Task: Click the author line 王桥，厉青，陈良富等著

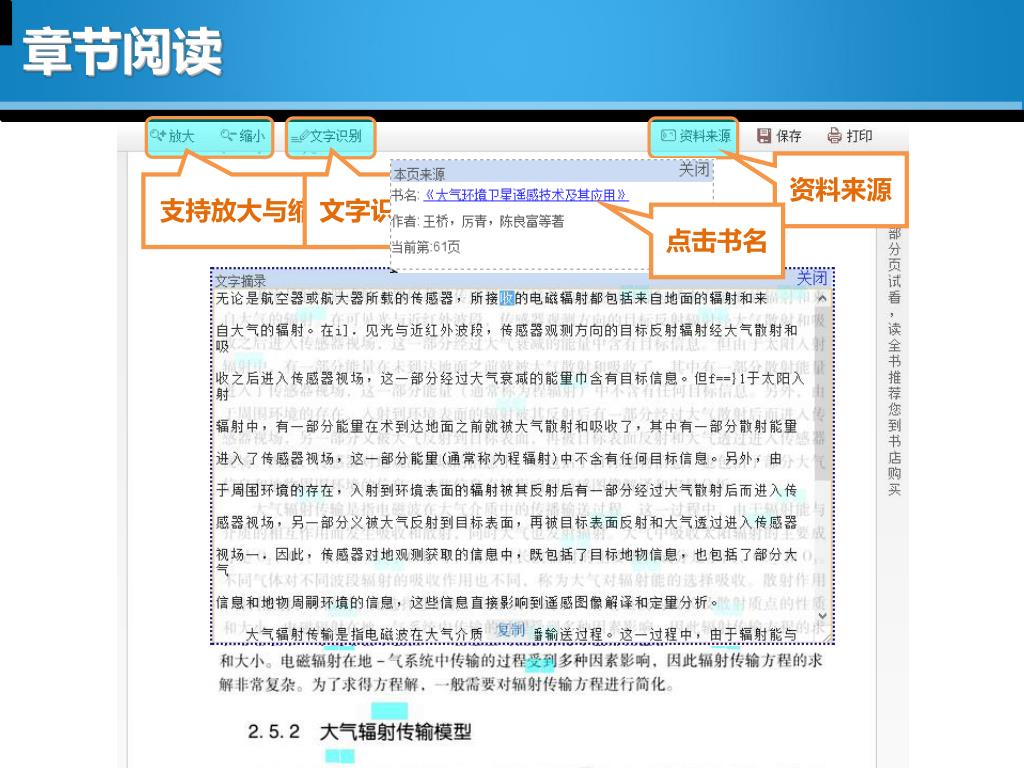Action: click(x=477, y=221)
